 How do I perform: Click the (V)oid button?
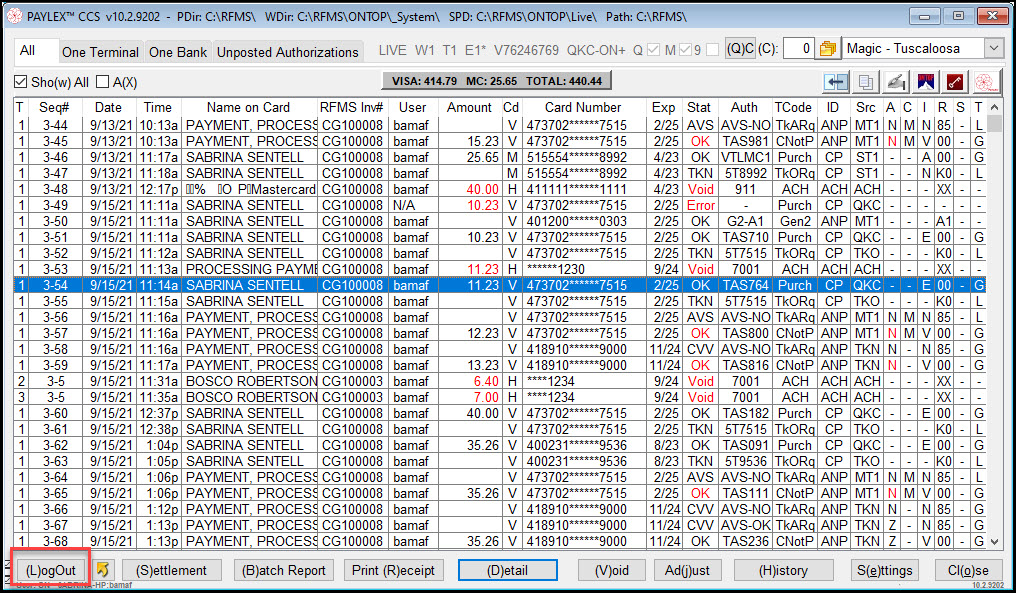point(612,570)
